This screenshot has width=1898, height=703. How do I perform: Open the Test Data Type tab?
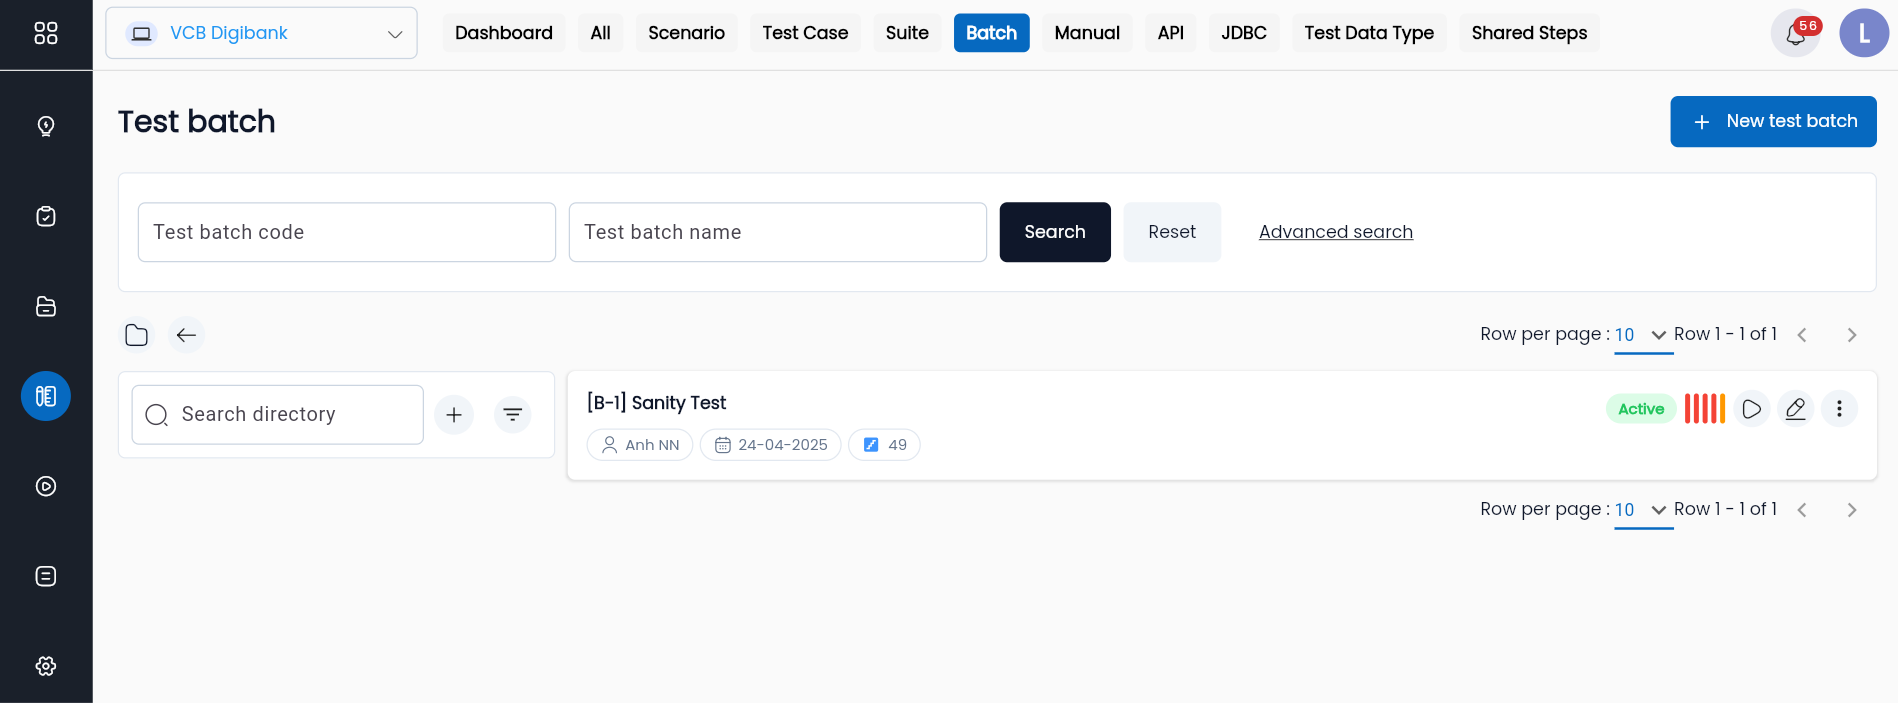(x=1369, y=33)
